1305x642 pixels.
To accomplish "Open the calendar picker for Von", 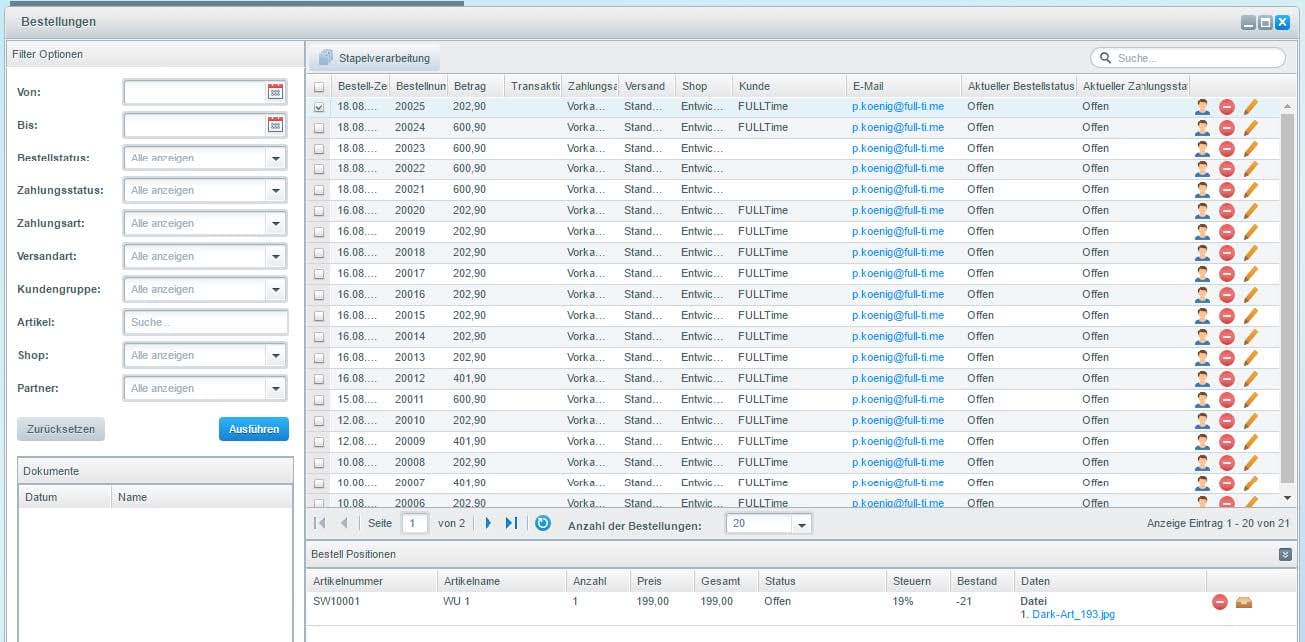I will pos(275,92).
